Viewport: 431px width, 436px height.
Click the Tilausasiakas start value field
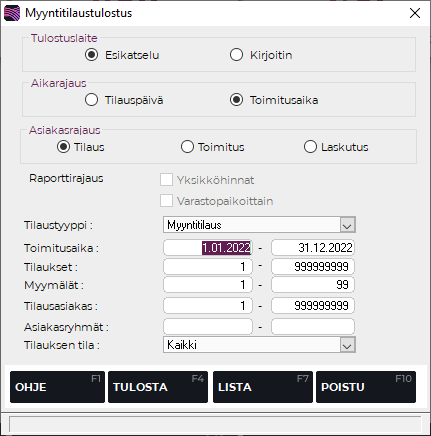click(x=208, y=306)
